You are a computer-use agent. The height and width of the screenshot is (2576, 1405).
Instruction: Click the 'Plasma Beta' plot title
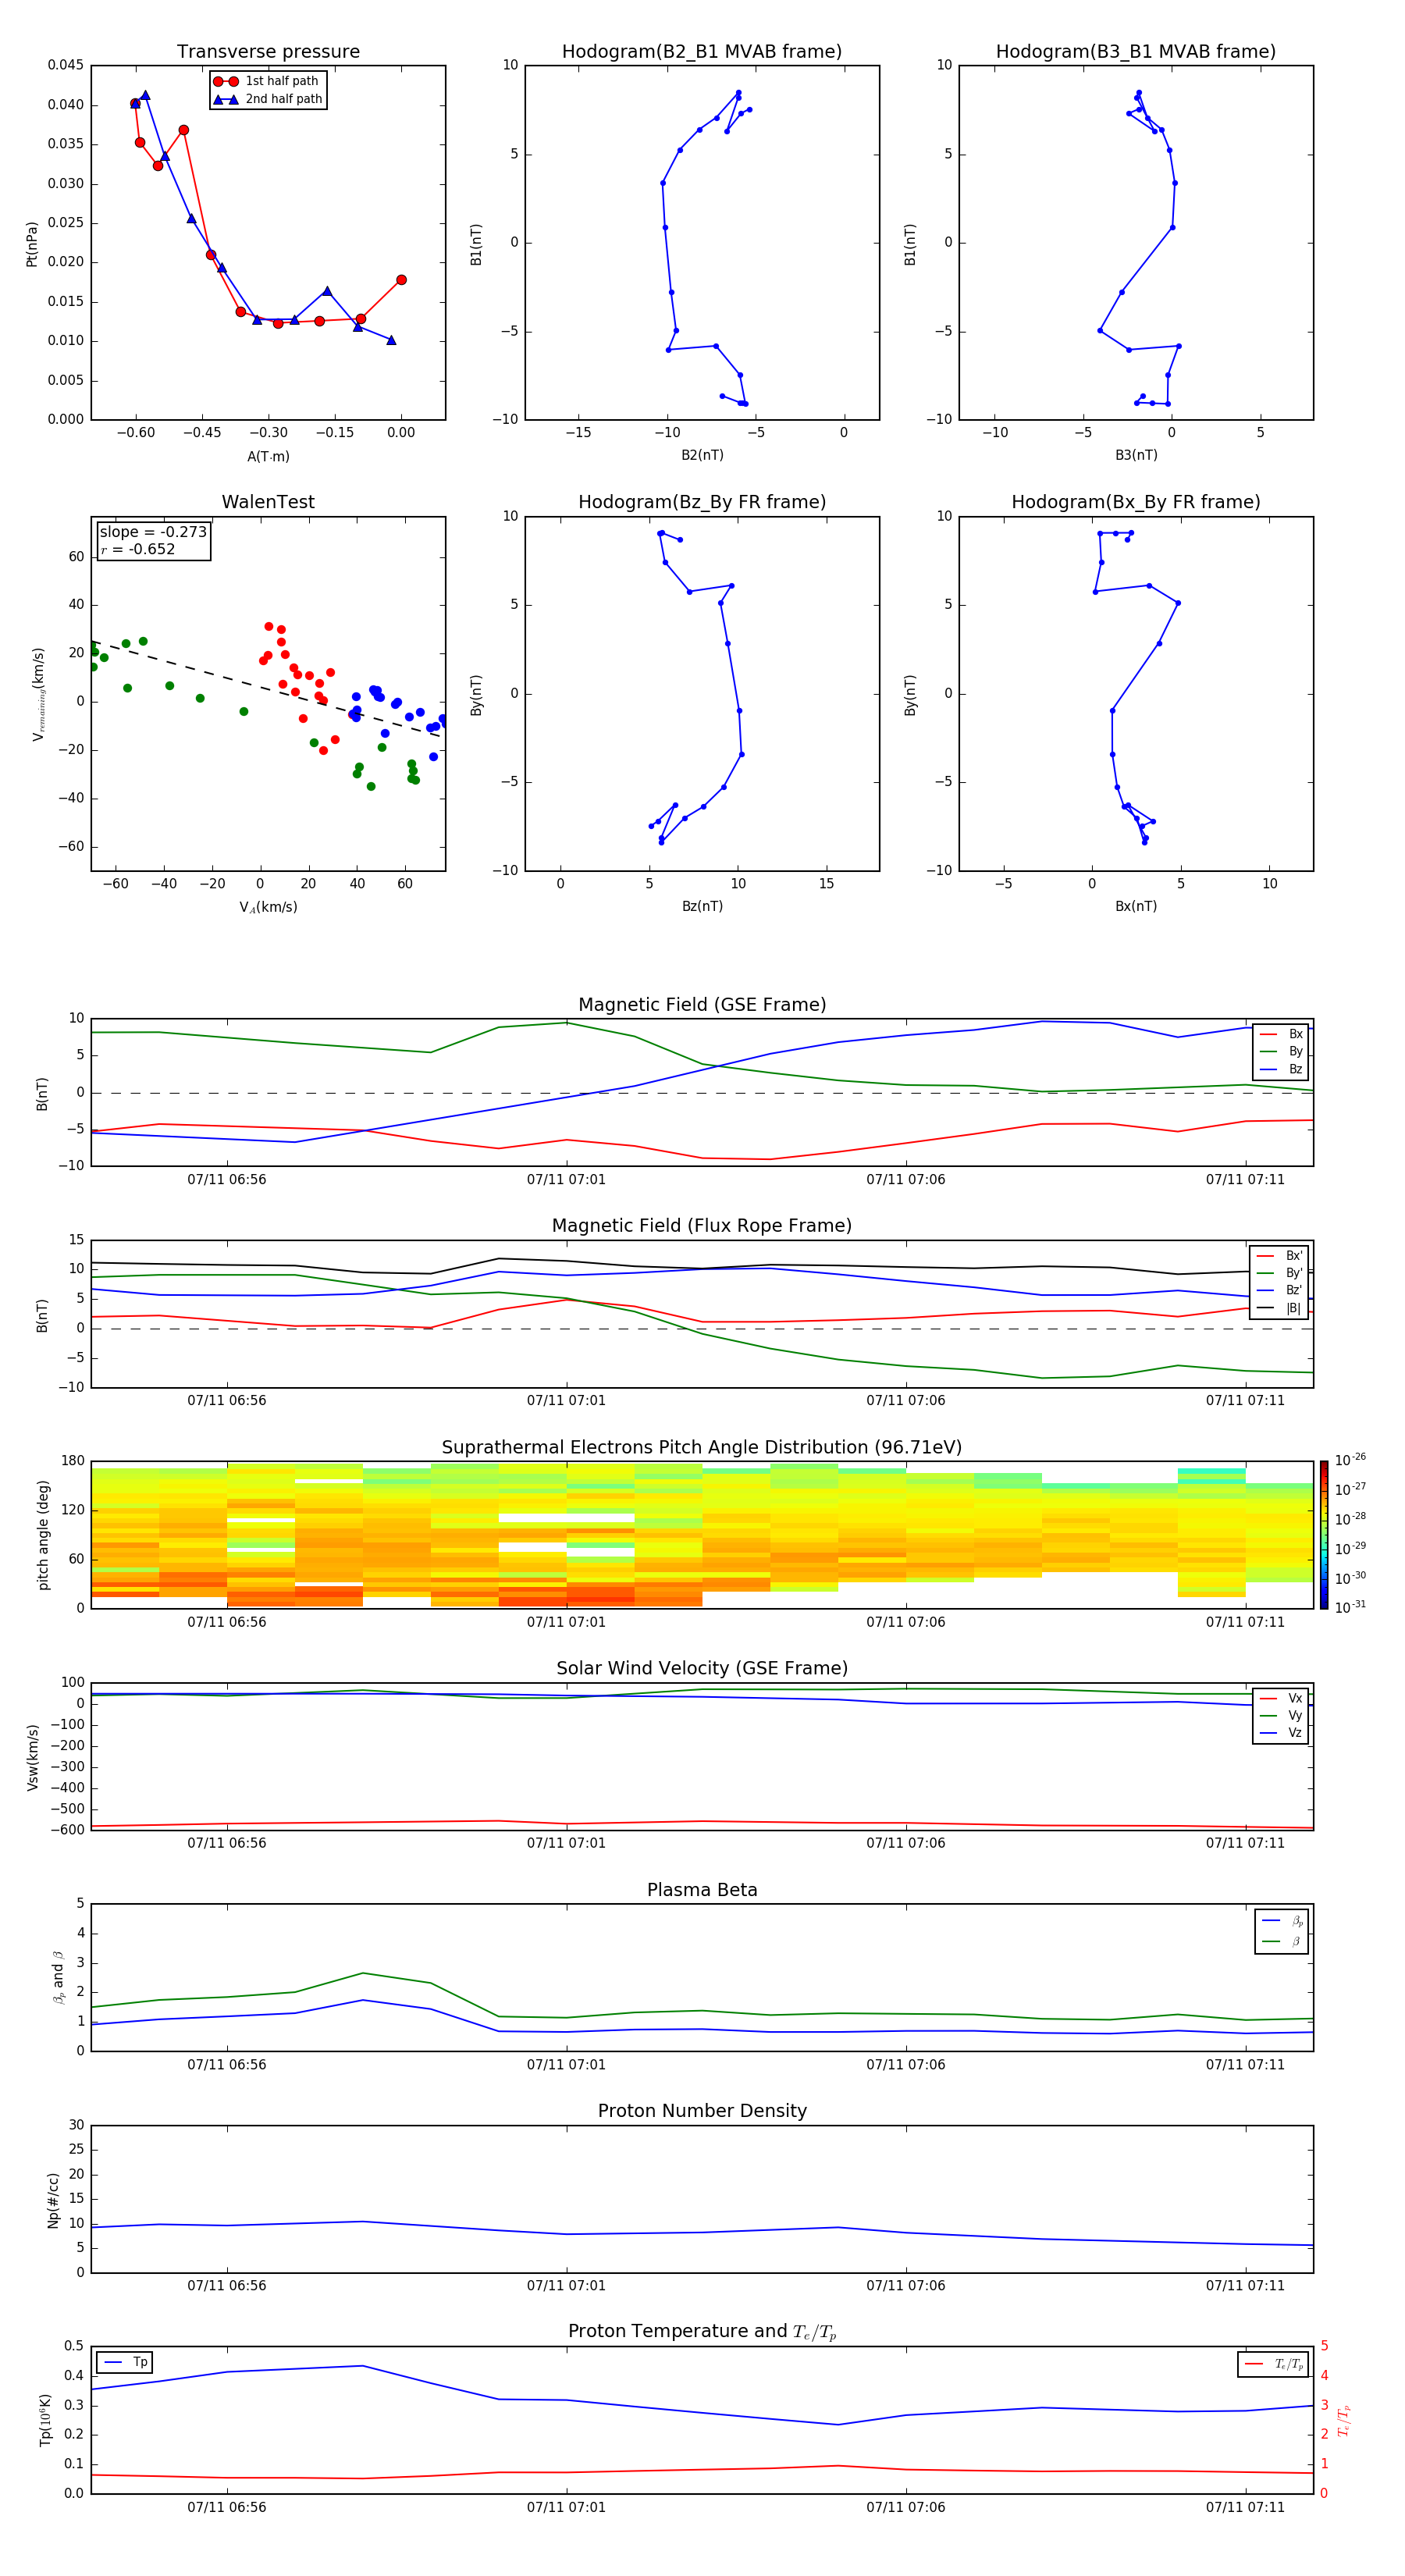702,1891
